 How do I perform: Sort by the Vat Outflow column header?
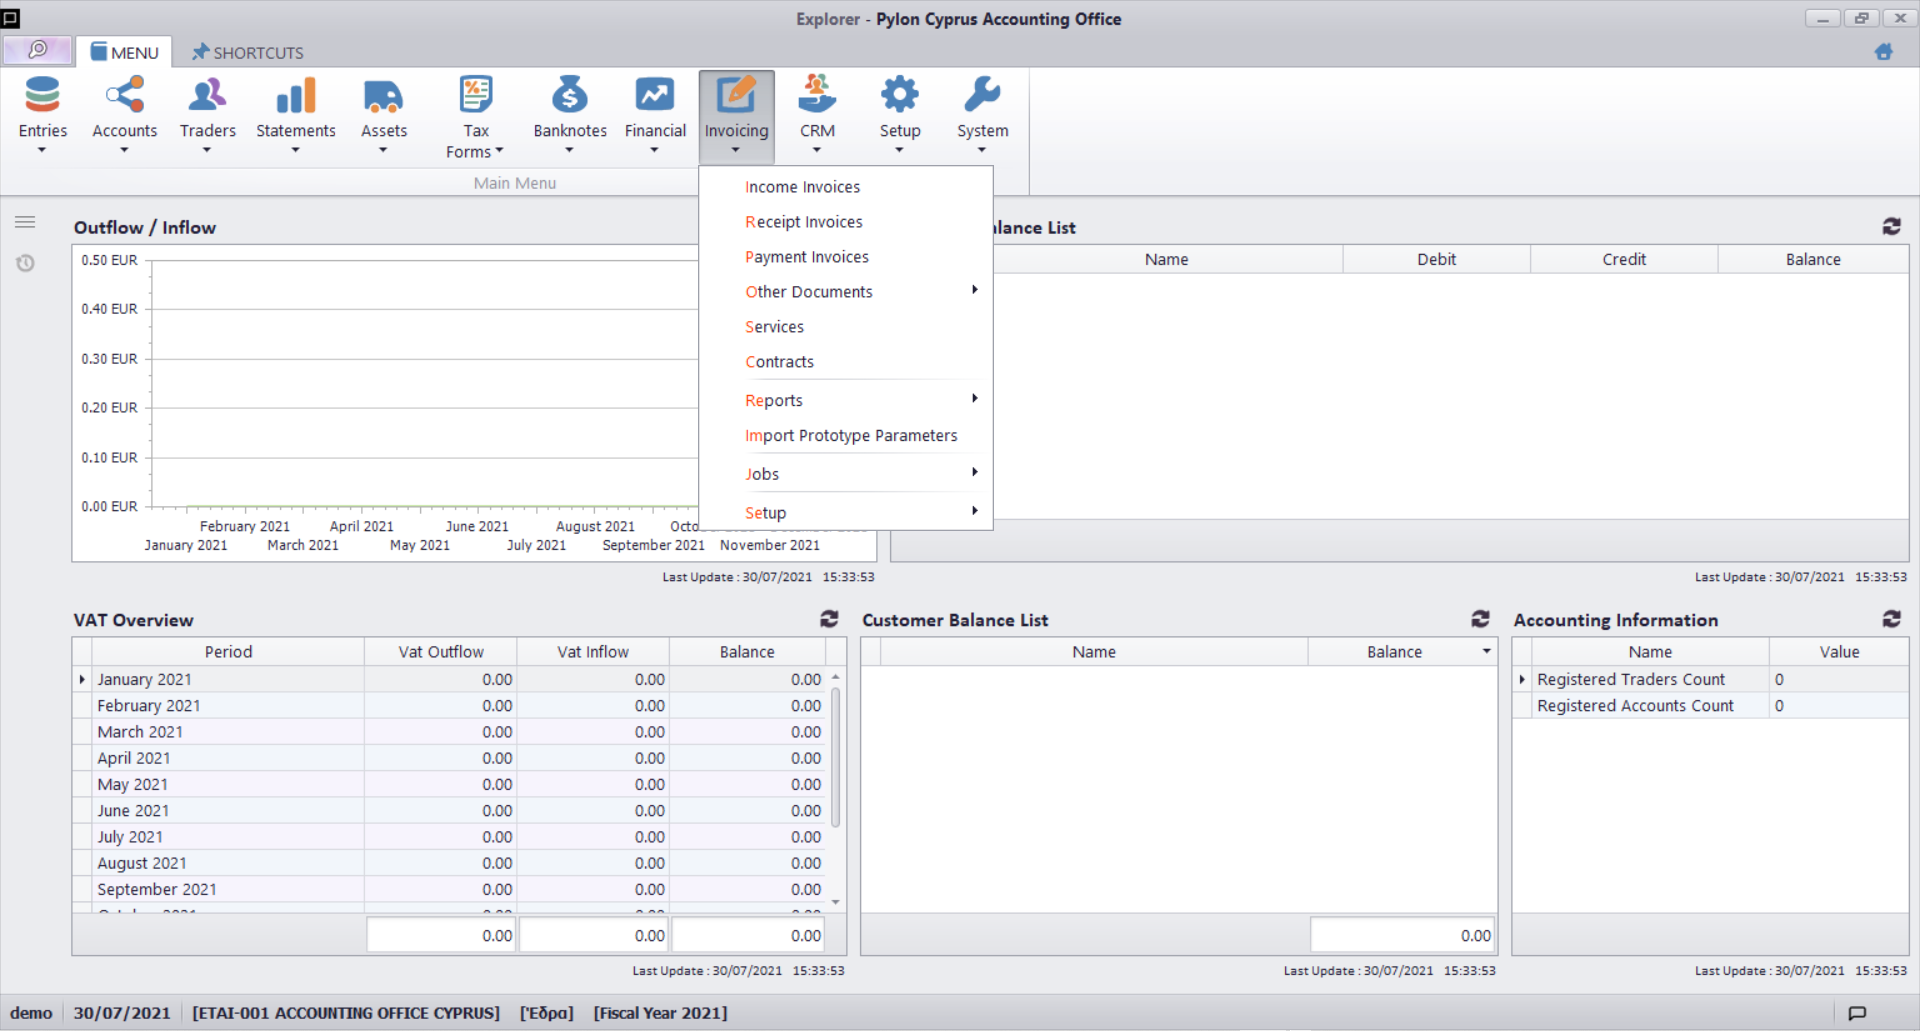pos(440,652)
